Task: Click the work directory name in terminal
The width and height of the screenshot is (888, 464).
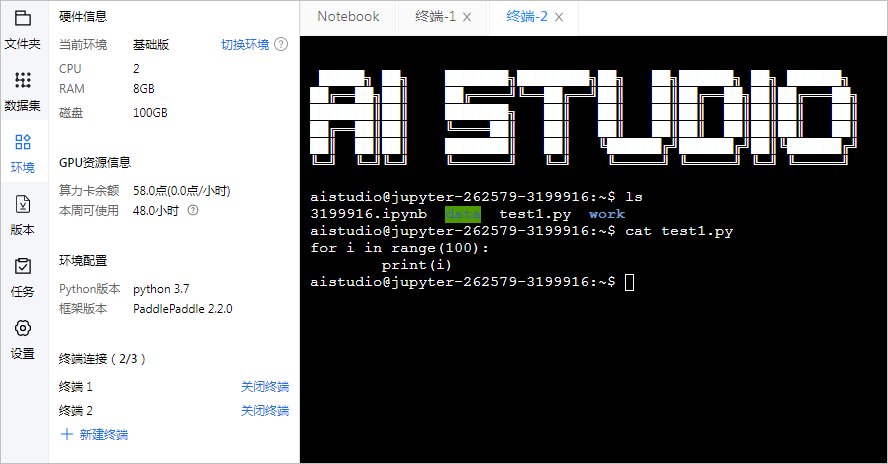Action: (607, 214)
